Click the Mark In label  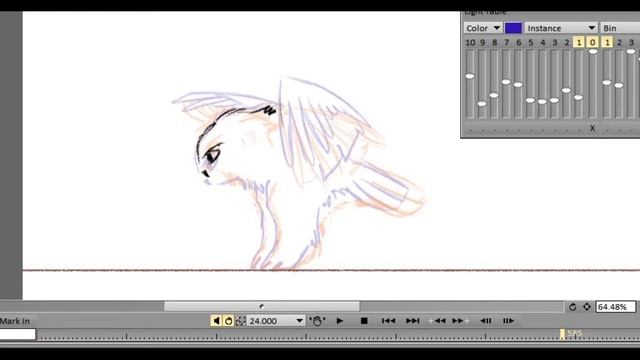(15, 321)
